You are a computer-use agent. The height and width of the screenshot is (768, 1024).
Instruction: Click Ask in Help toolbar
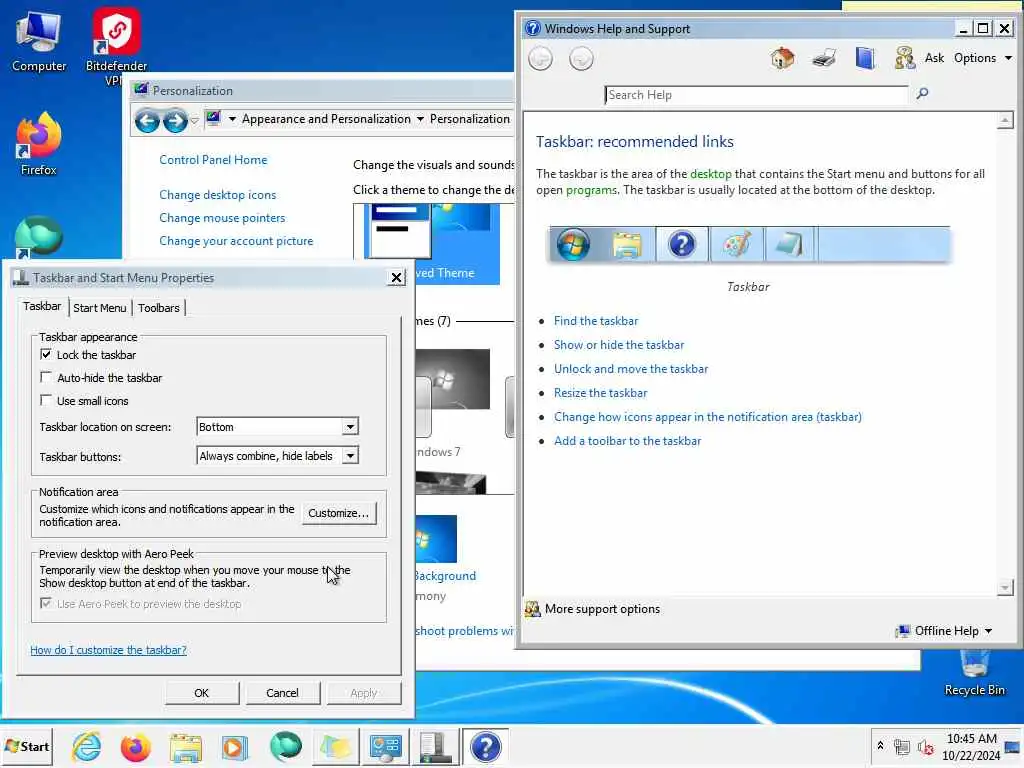(934, 57)
